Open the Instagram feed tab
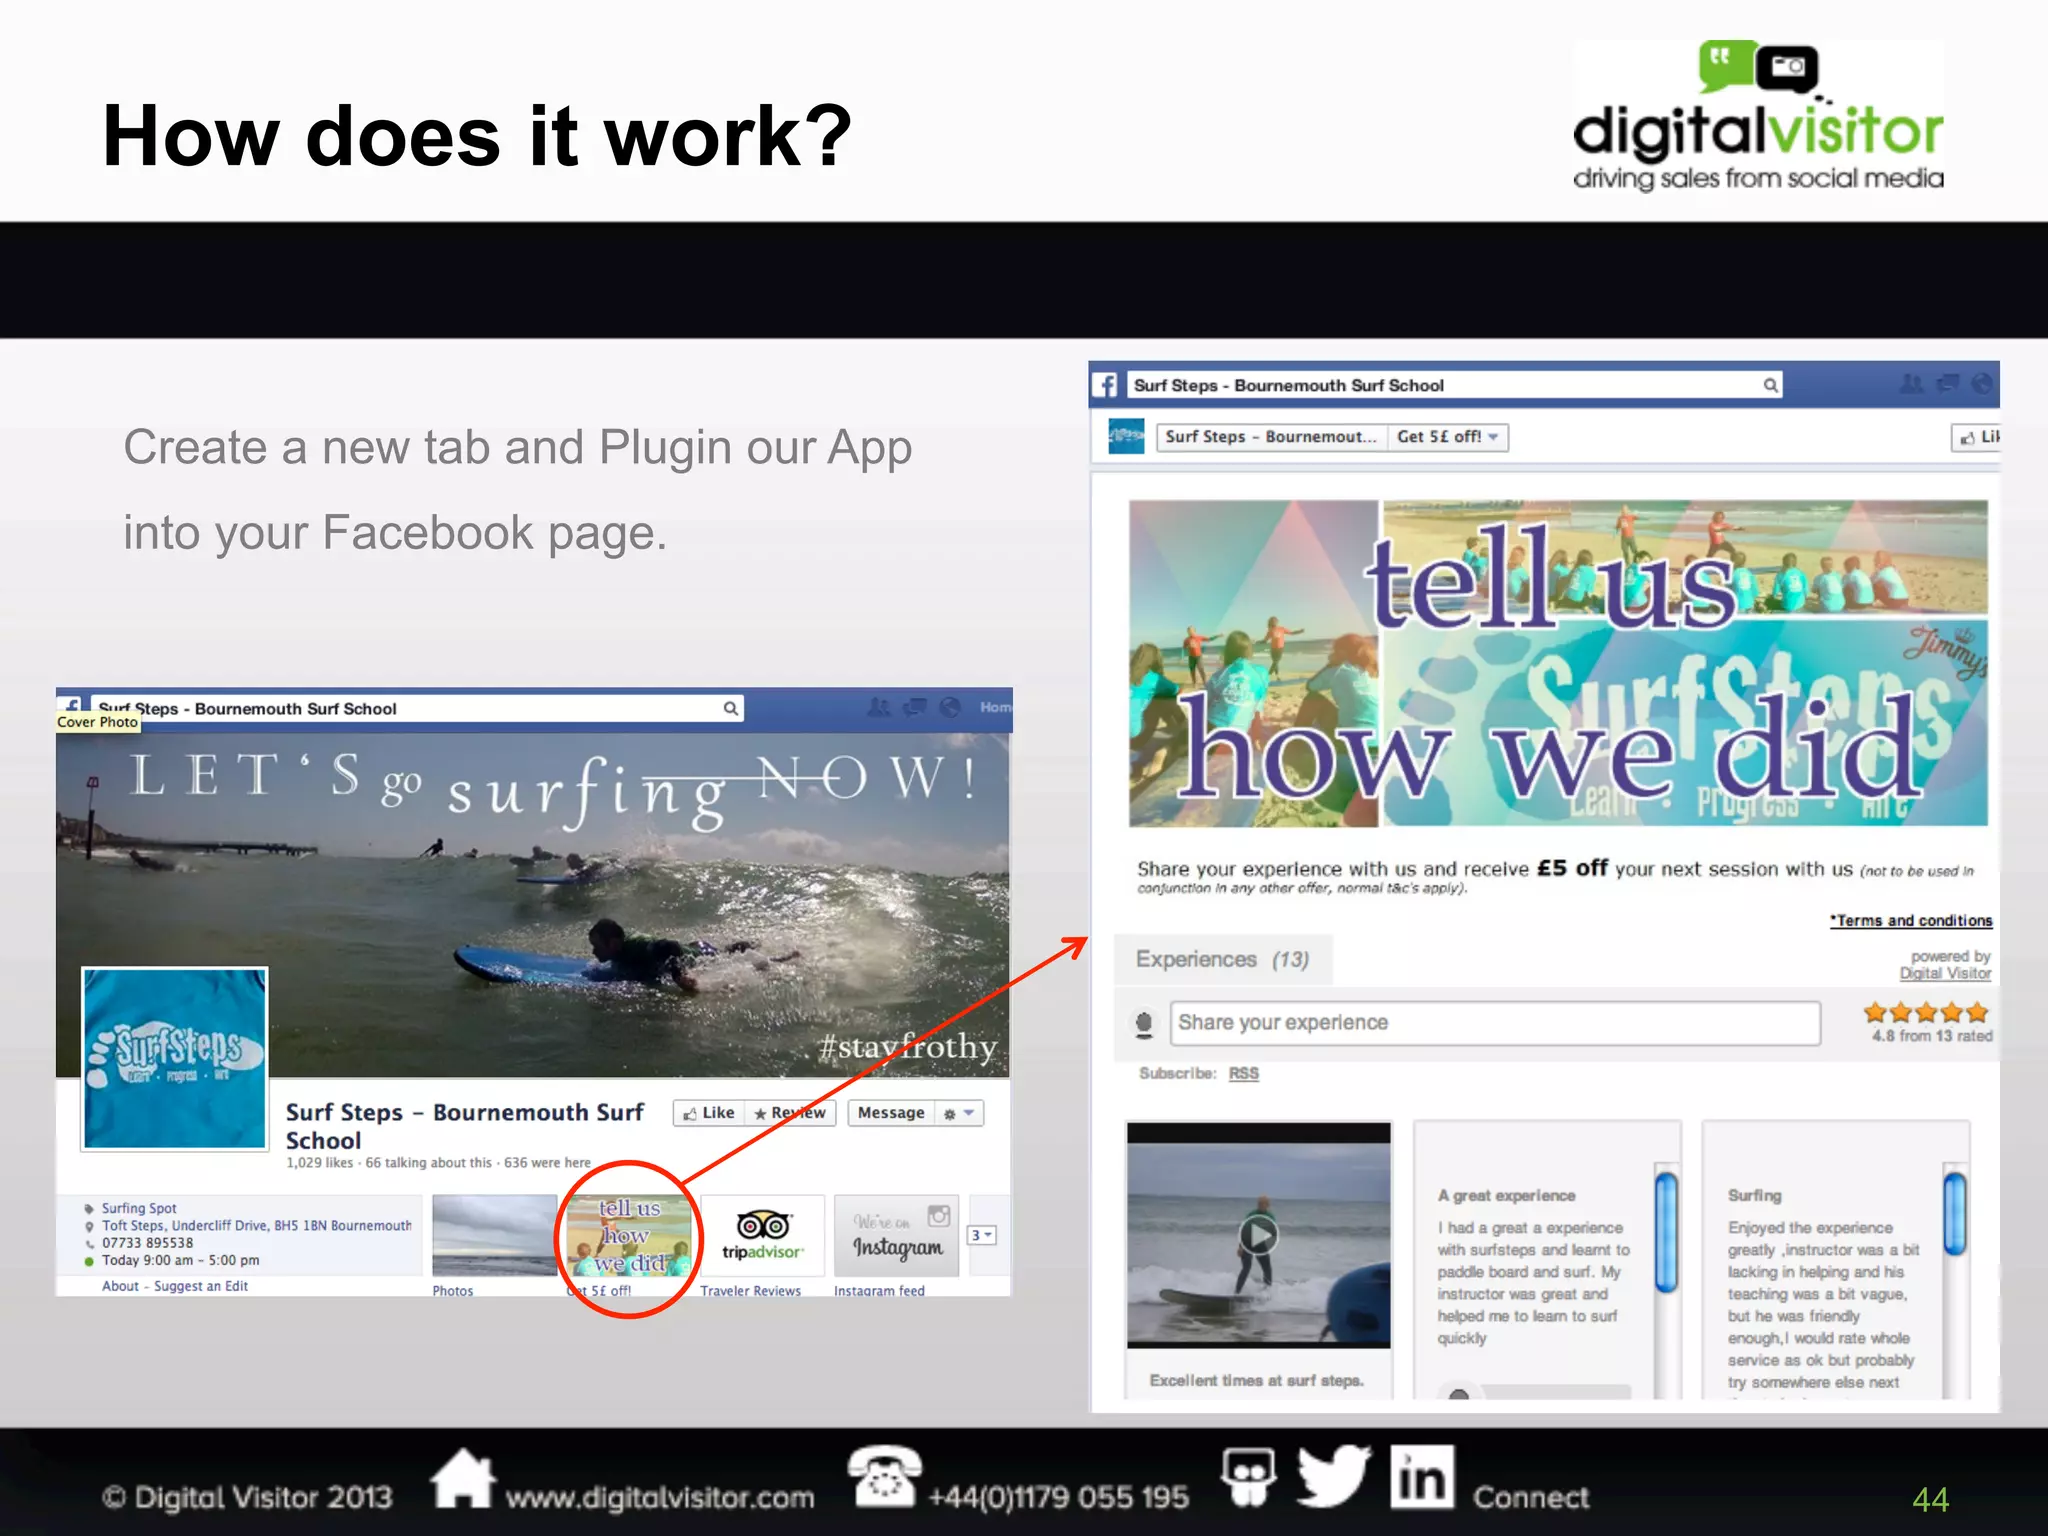The image size is (2048, 1536). pos(897,1236)
